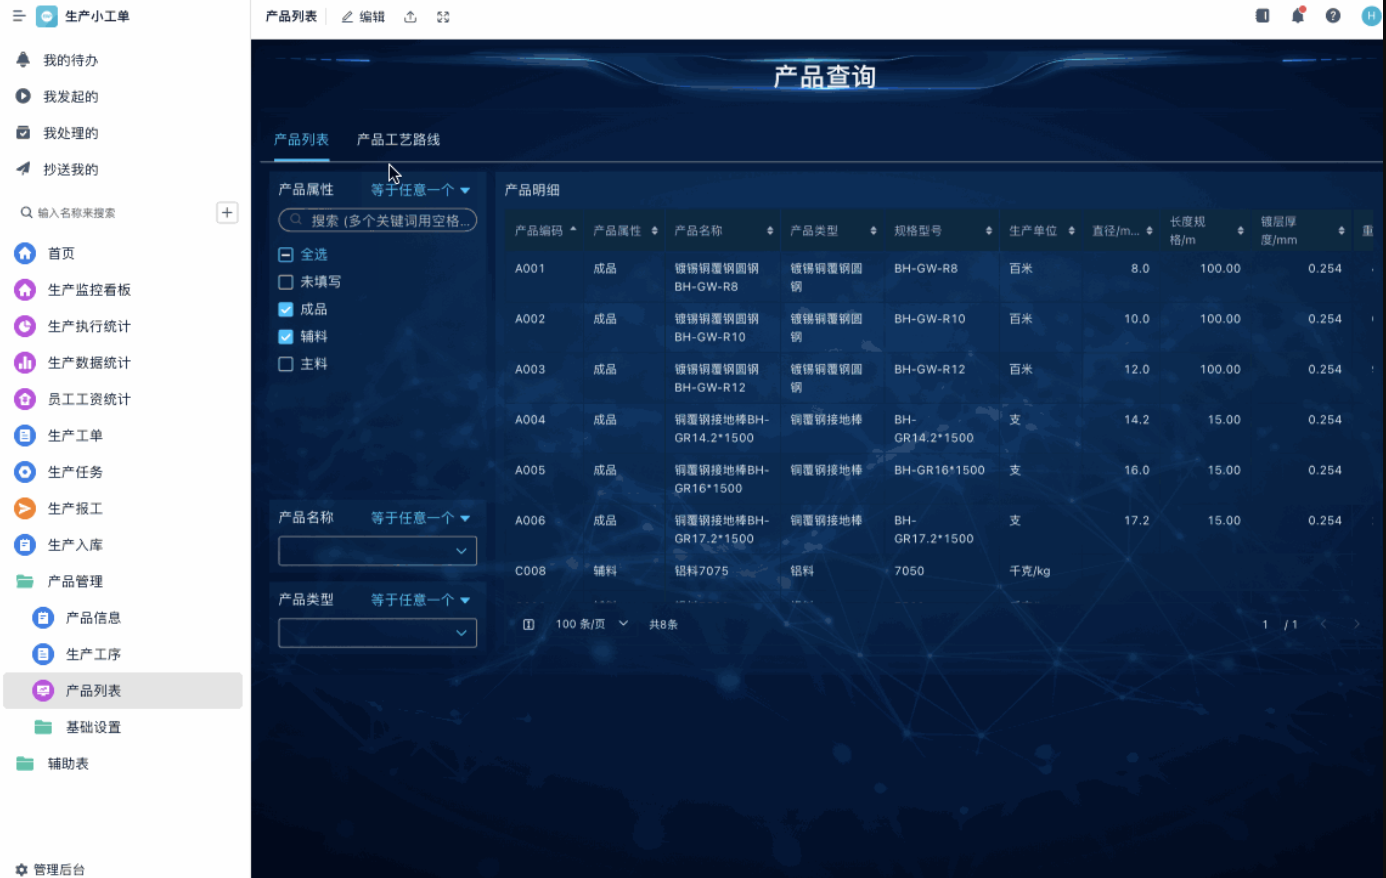Open 产品名称 filter condition dropdown
The image size is (1386, 878).
point(420,518)
